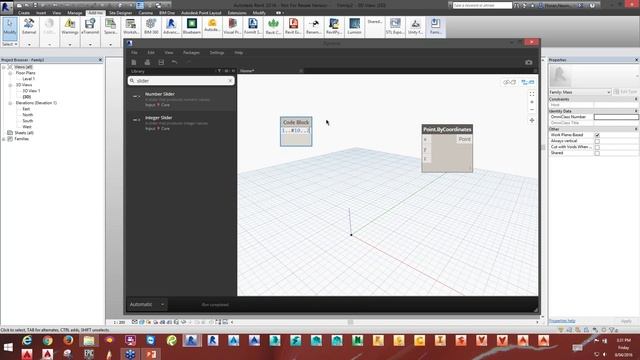Viewport: 640px width, 360px height.
Task: Click the Save icon in Dynamo toolbar
Action: pyautogui.click(x=161, y=62)
